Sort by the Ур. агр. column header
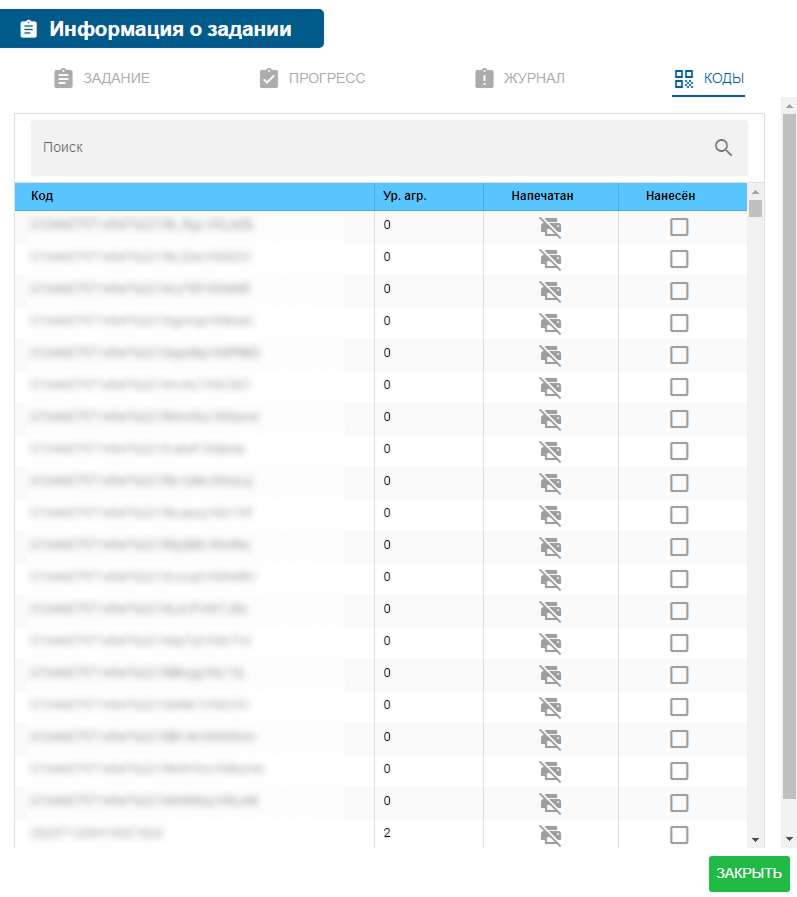Image resolution: width=797 pixels, height=897 pixels. pos(405,197)
